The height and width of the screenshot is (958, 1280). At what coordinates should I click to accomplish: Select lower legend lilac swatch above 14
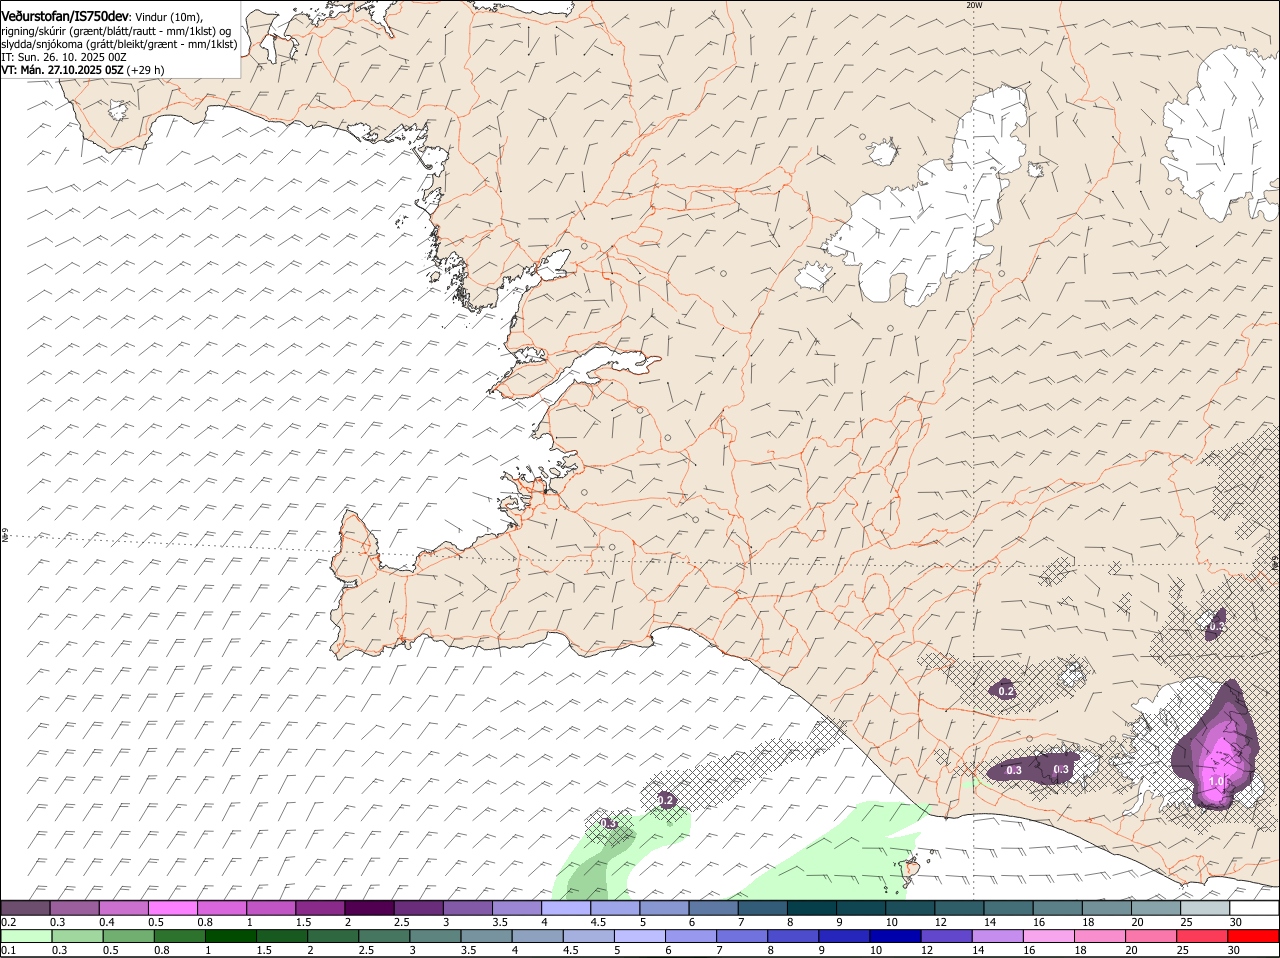[x=997, y=936]
